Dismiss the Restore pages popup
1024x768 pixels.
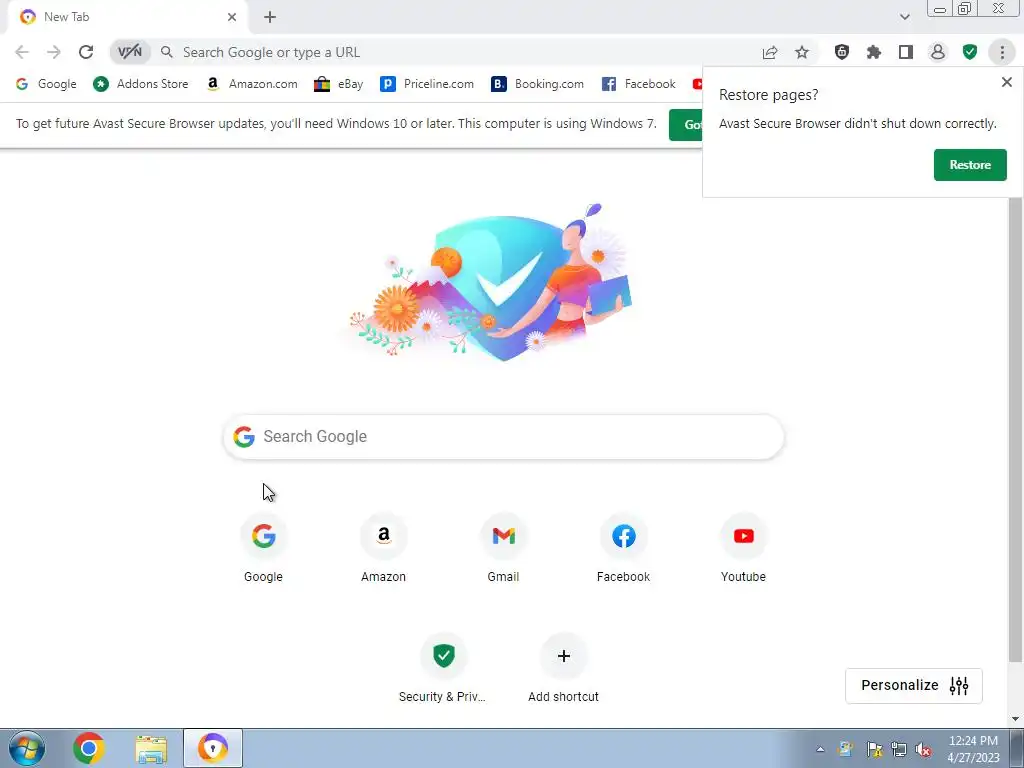click(x=1006, y=82)
